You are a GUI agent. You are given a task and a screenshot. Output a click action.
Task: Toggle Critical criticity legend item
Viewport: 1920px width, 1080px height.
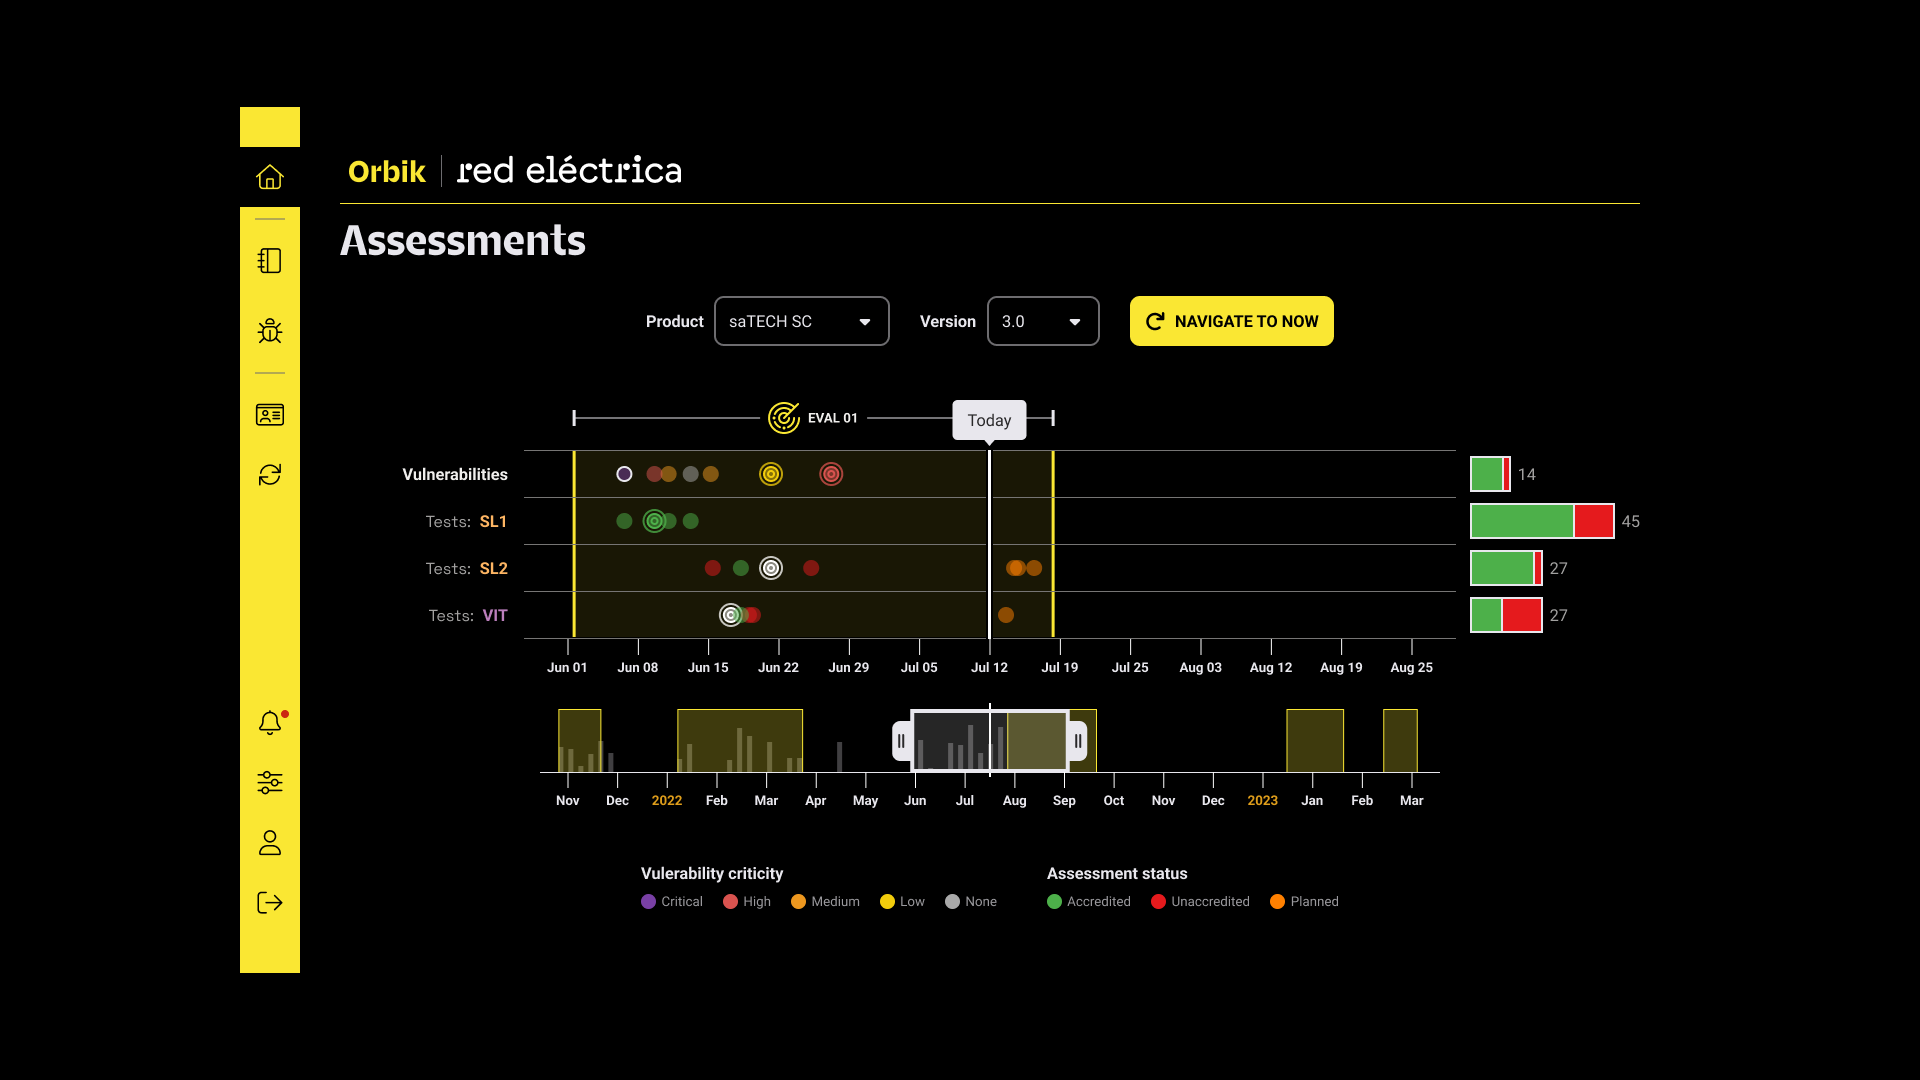[x=672, y=902]
